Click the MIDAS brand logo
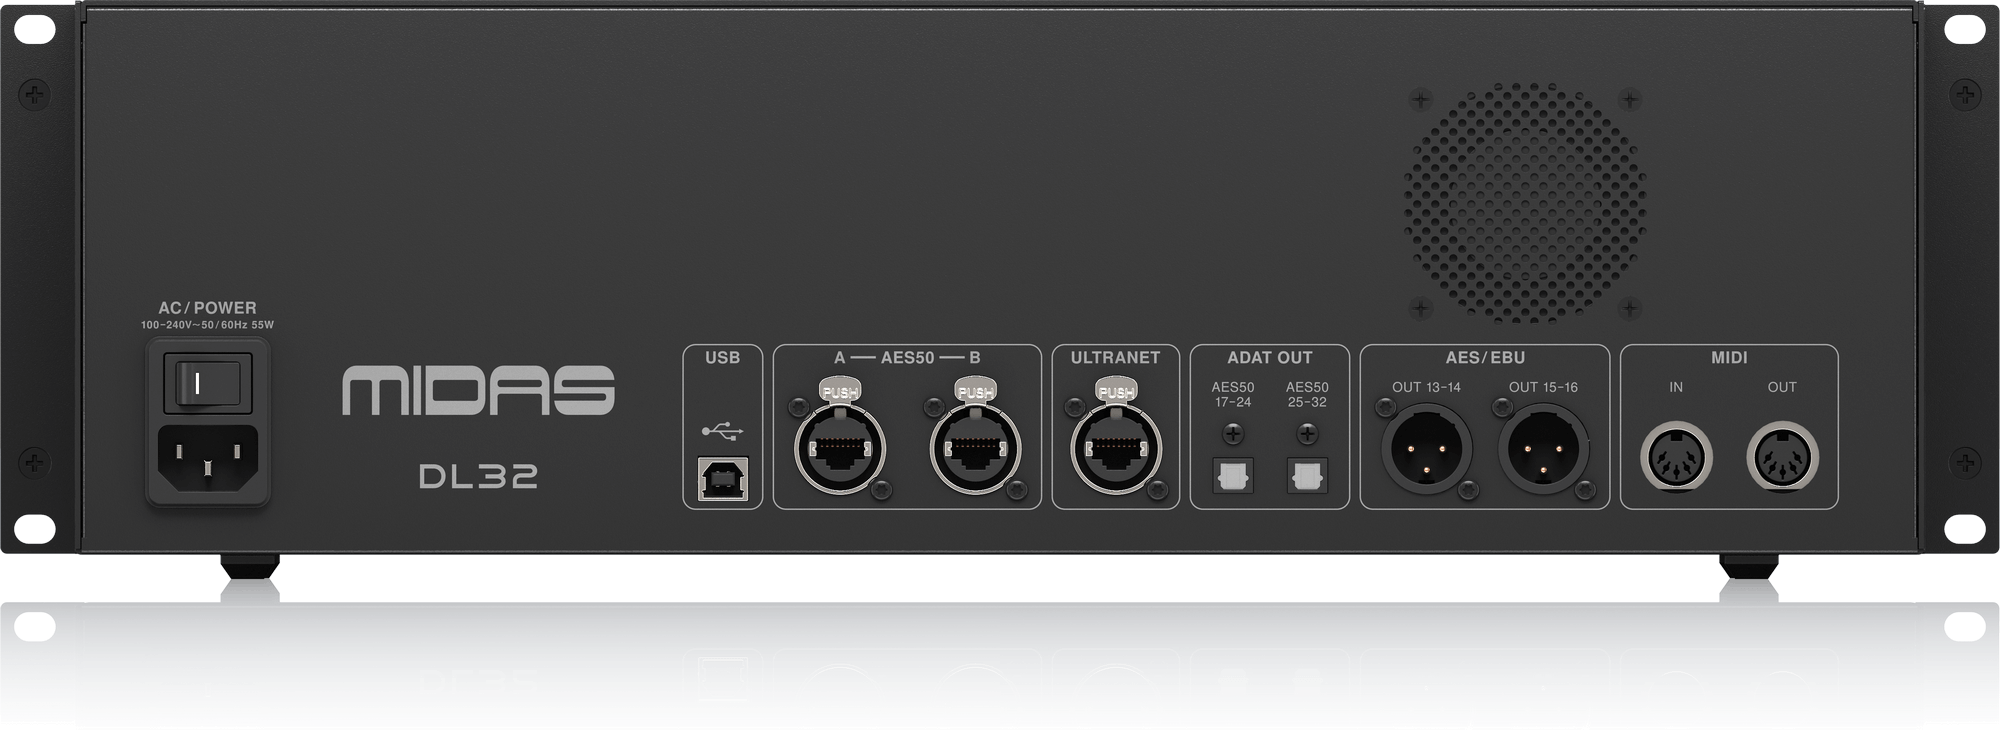This screenshot has height=741, width=2000. click(478, 390)
